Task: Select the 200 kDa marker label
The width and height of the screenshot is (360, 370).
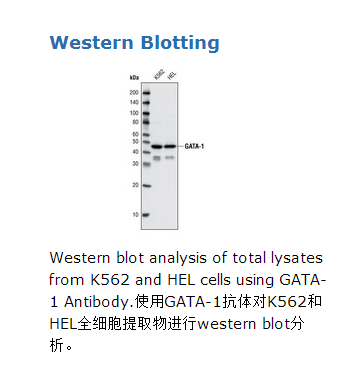Action: click(134, 93)
